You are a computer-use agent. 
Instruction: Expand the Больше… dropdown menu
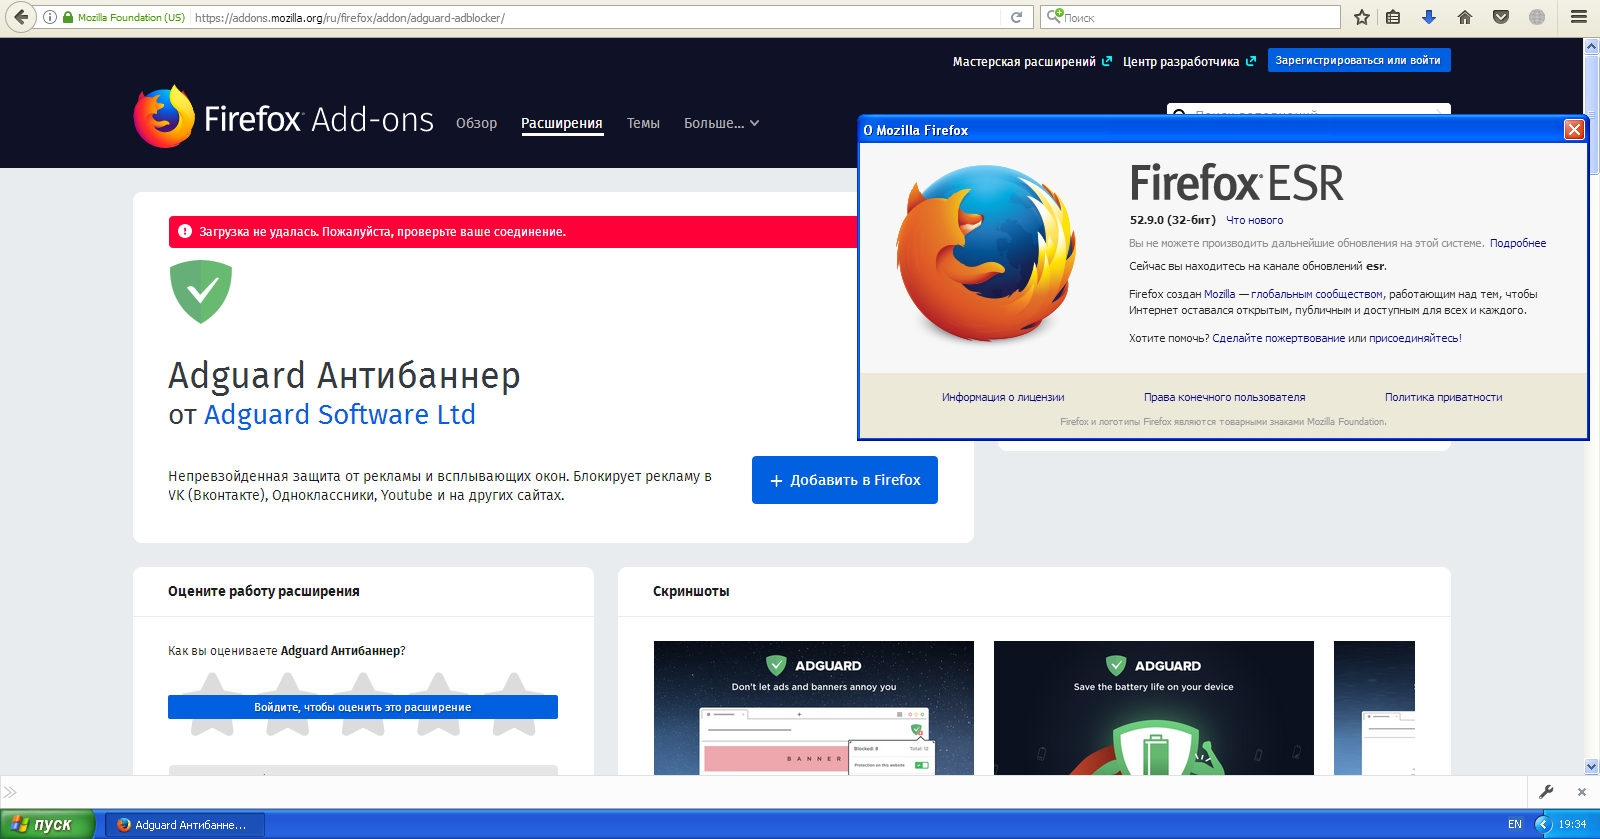click(x=721, y=123)
